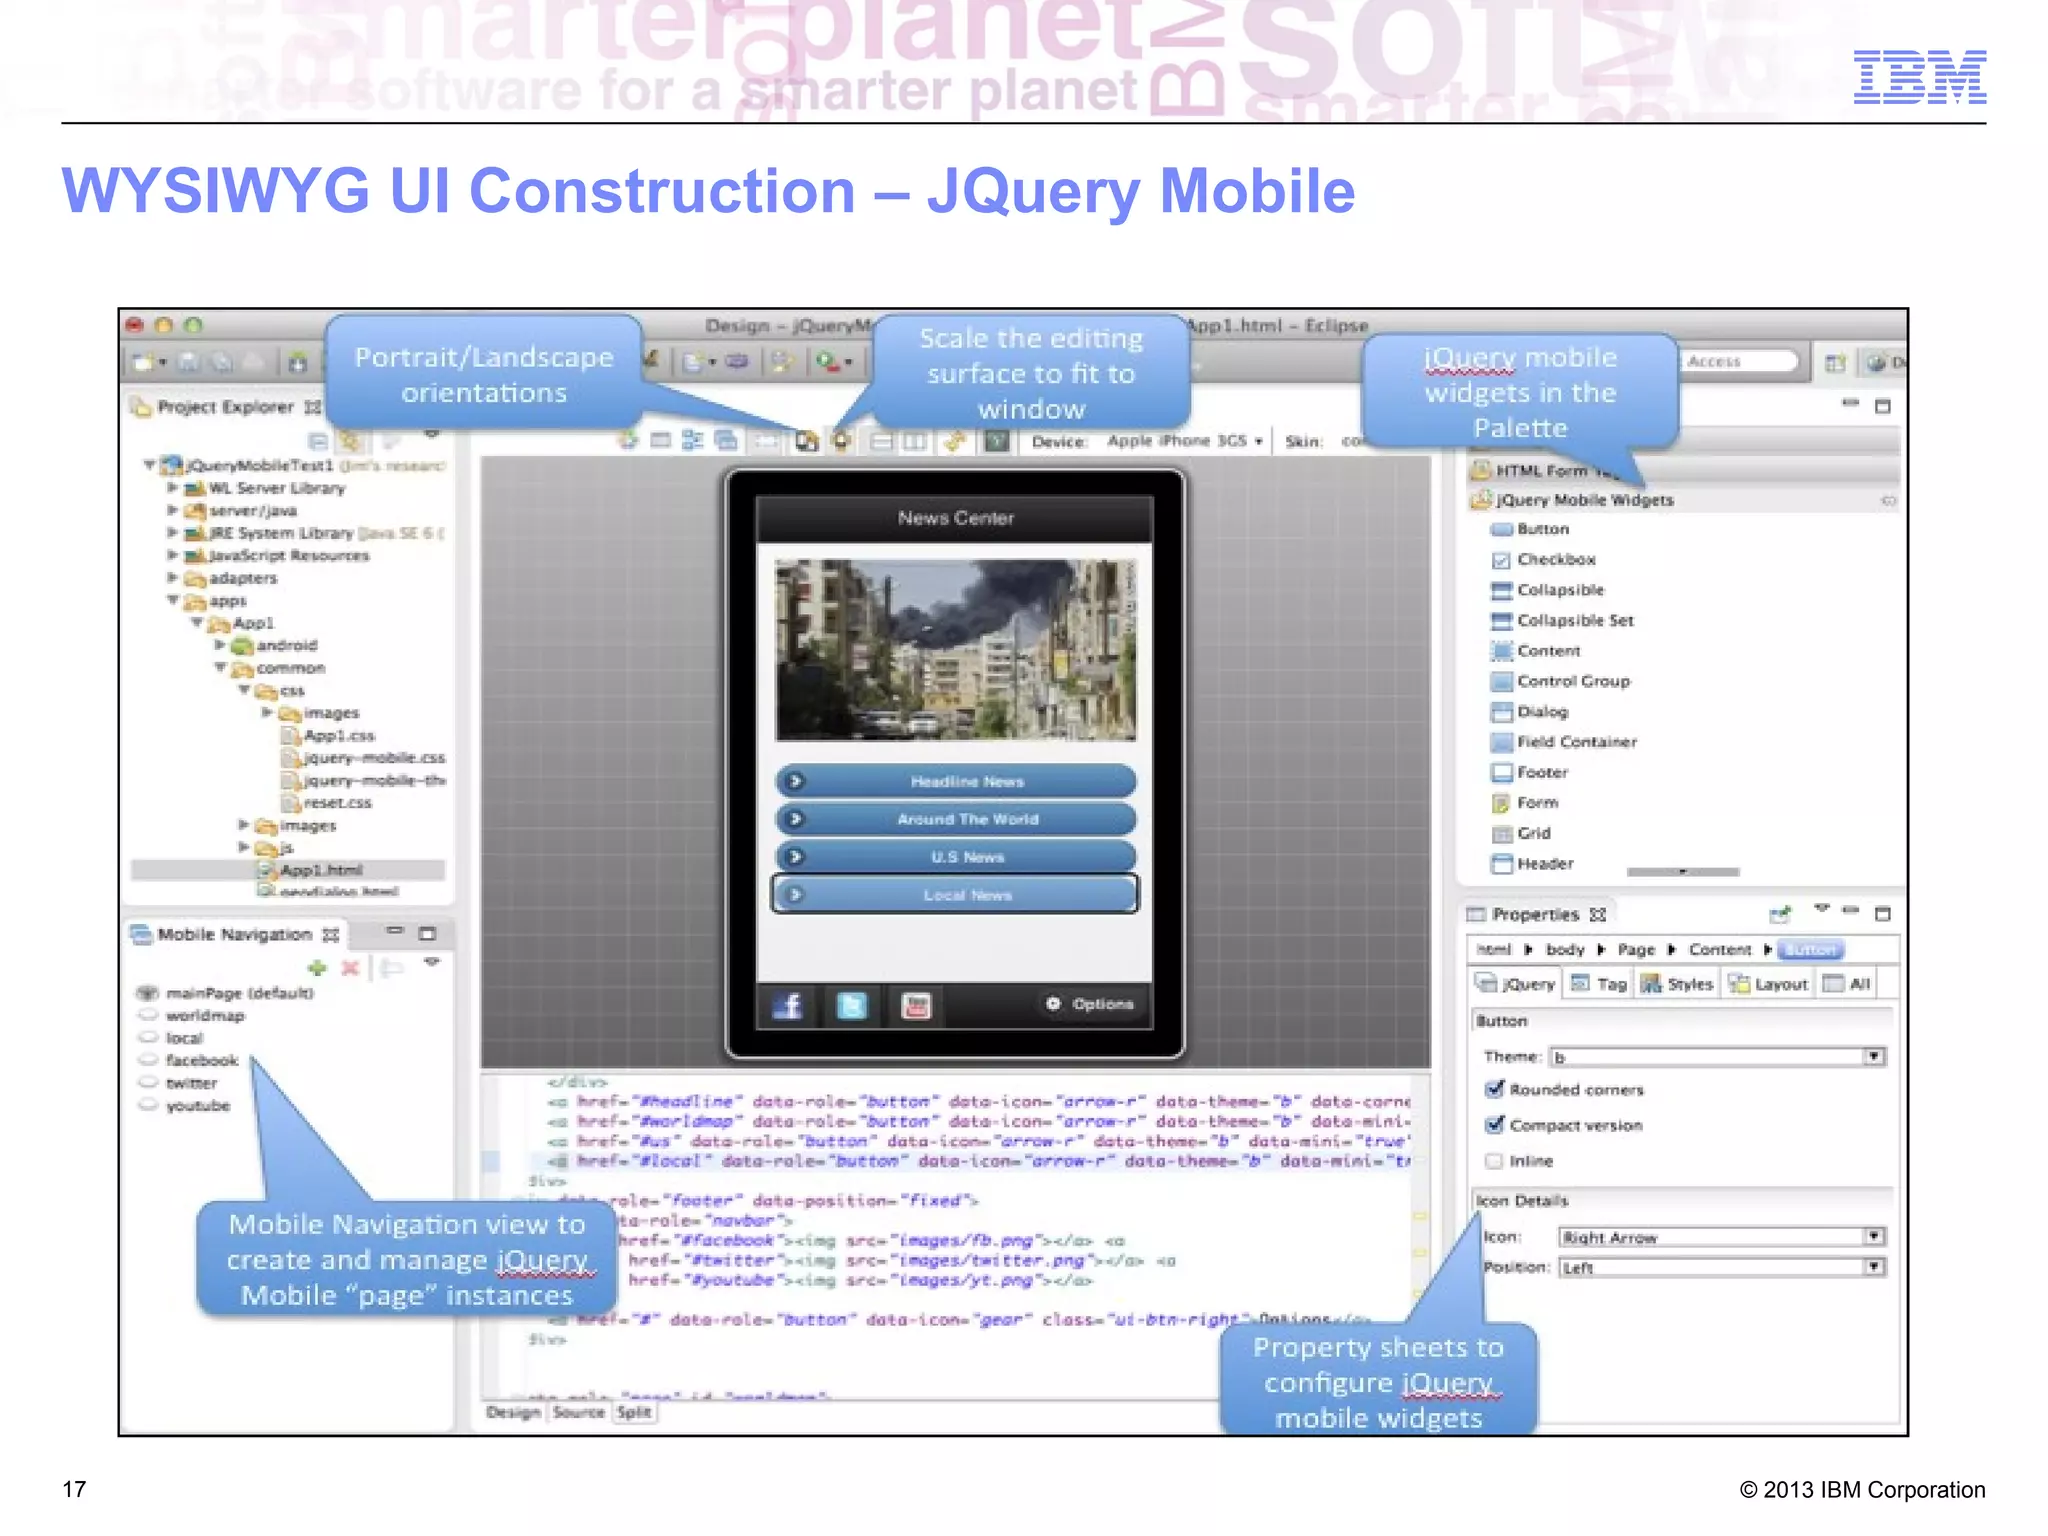Click the scale to fit window icon
The width and height of the screenshot is (2048, 1536).
[x=842, y=441]
